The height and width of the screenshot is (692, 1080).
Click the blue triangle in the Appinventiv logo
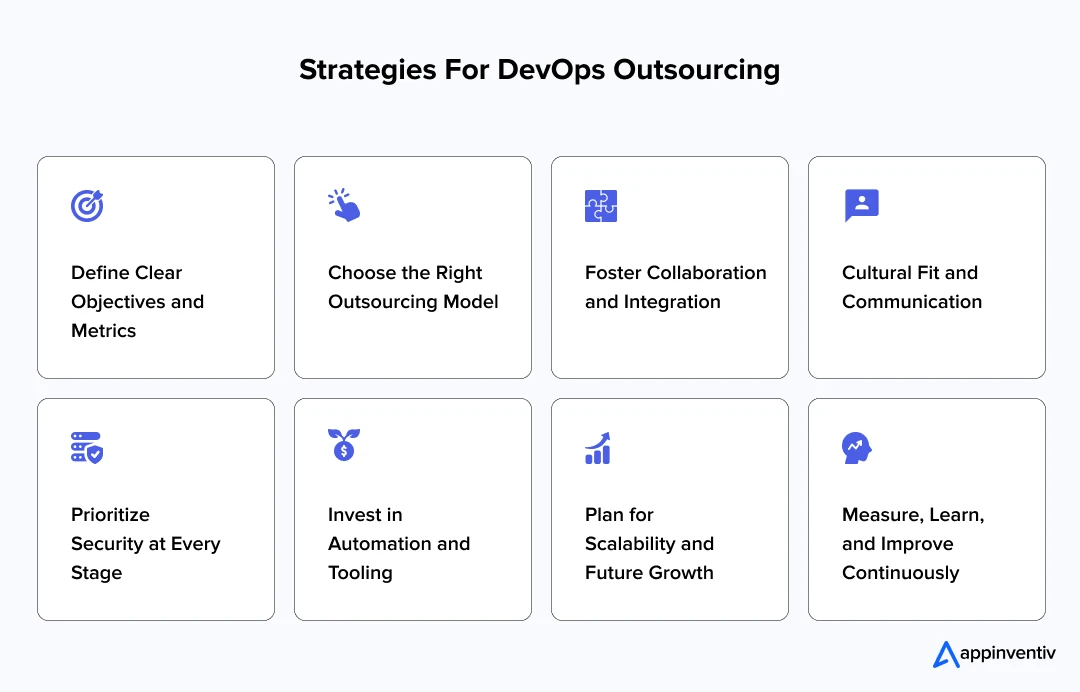click(x=944, y=653)
